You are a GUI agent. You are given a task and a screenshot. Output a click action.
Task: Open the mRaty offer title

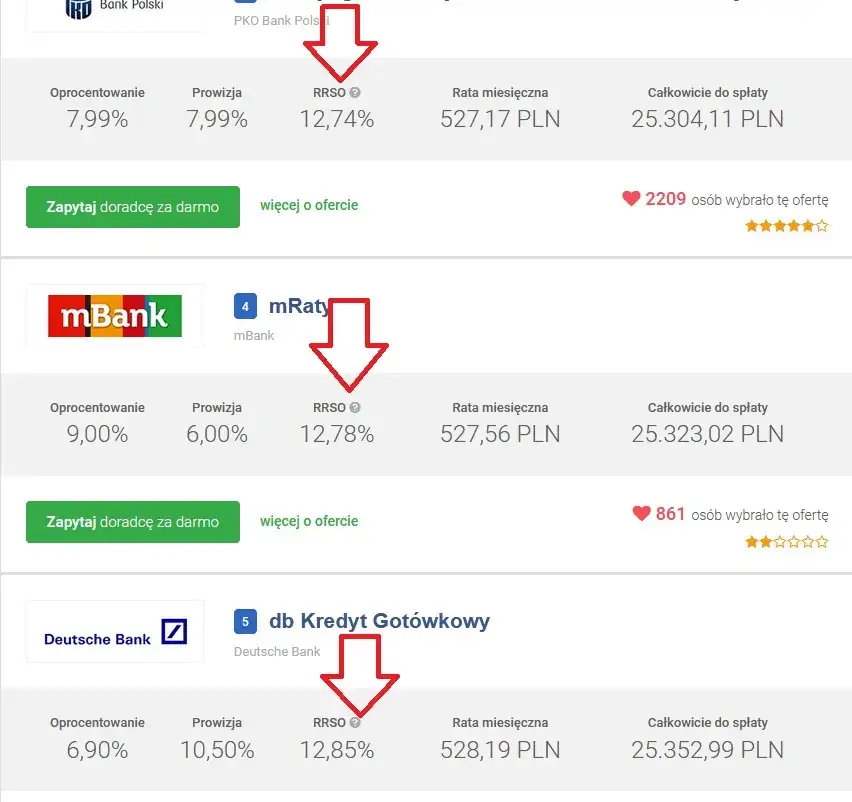coord(299,306)
